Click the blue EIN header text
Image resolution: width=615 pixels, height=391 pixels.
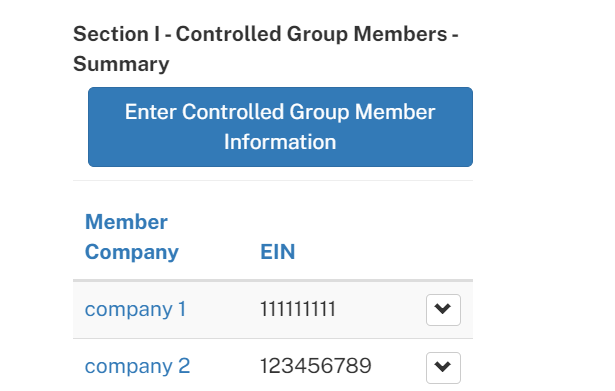tap(278, 251)
